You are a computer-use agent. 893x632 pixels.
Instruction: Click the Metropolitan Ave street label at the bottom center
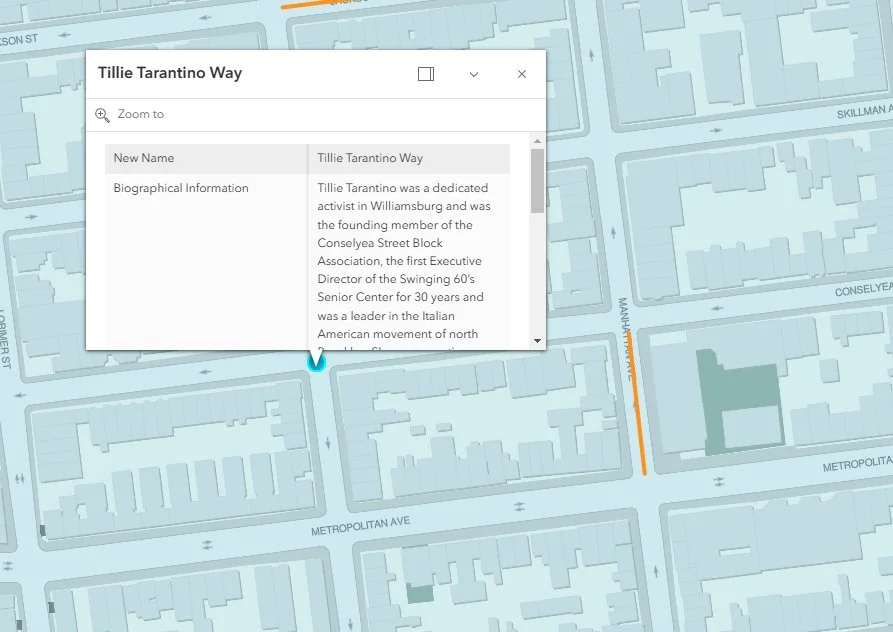[x=360, y=526]
